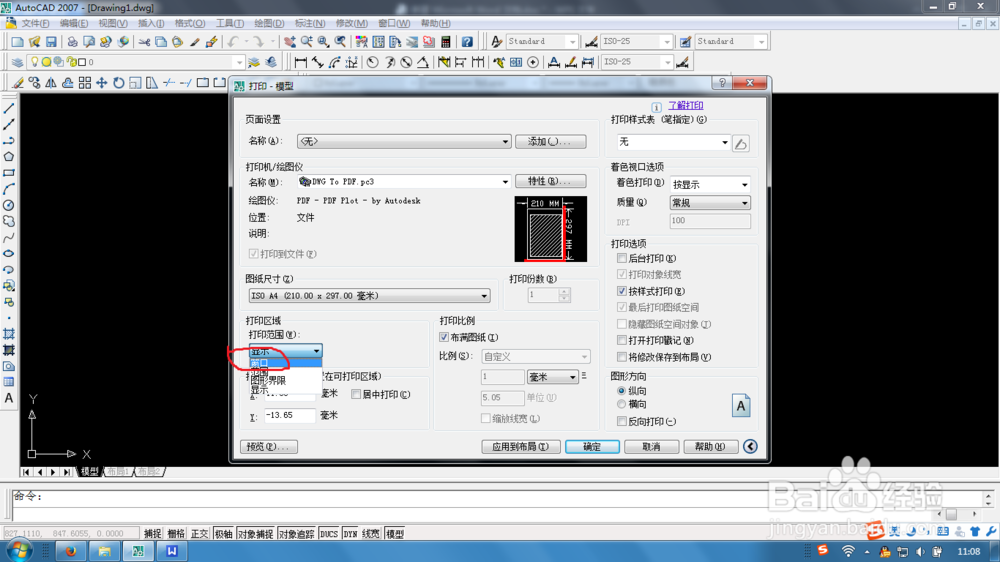Click the Y offset input field
This screenshot has height=562, width=1000.
pyautogui.click(x=290, y=415)
